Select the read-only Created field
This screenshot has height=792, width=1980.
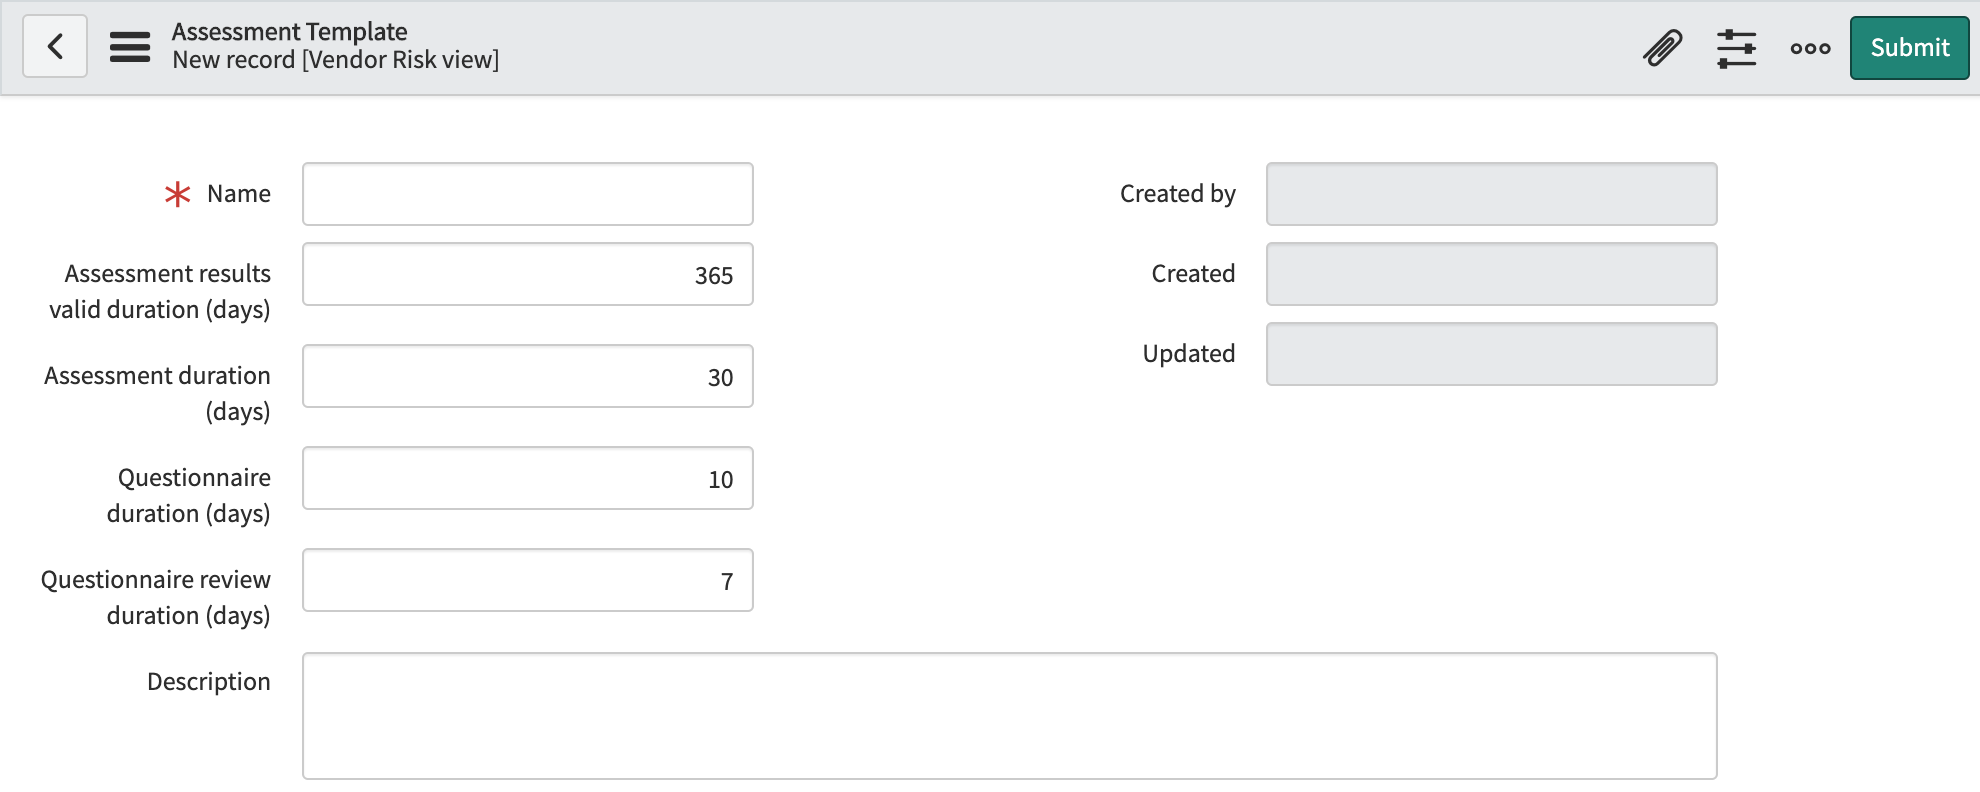(x=1492, y=274)
